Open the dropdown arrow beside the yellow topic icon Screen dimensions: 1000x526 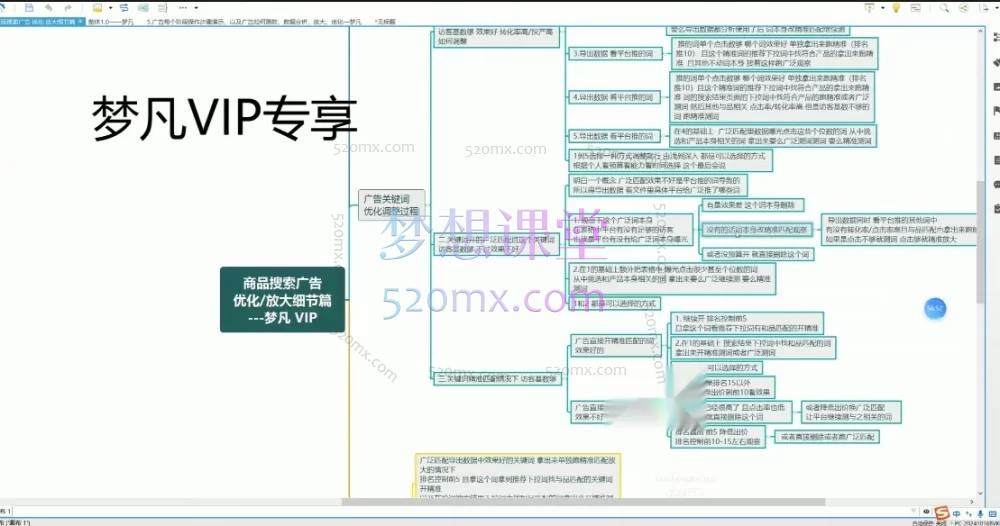pyautogui.click(x=110, y=8)
